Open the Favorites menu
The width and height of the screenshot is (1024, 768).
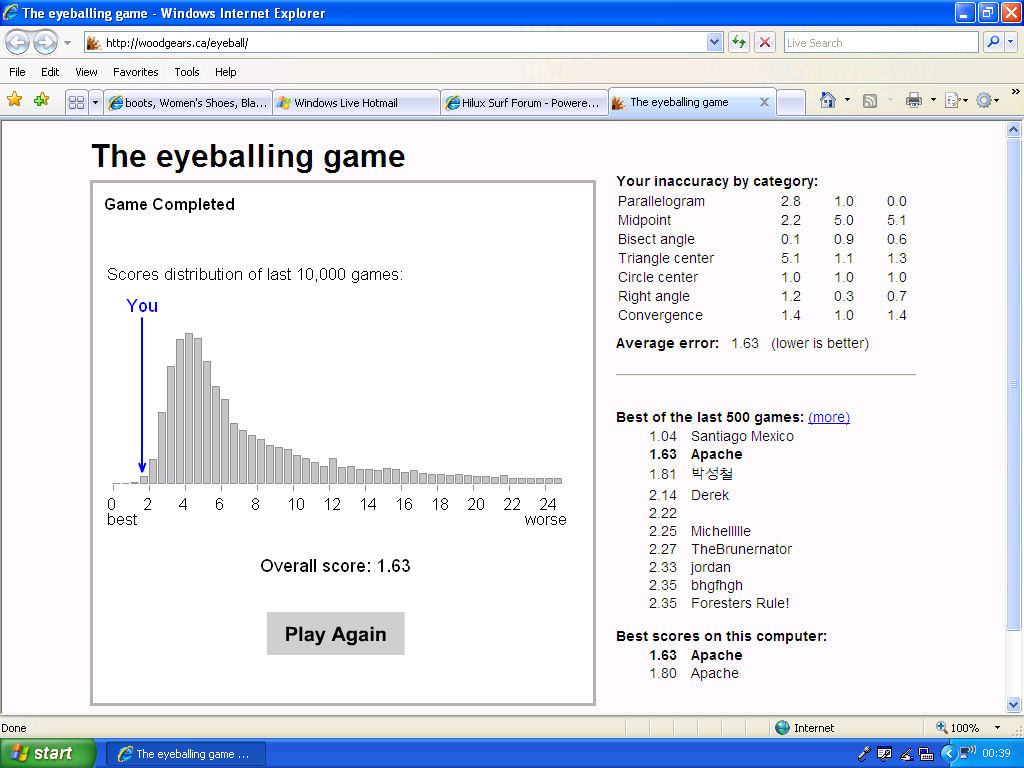[135, 72]
